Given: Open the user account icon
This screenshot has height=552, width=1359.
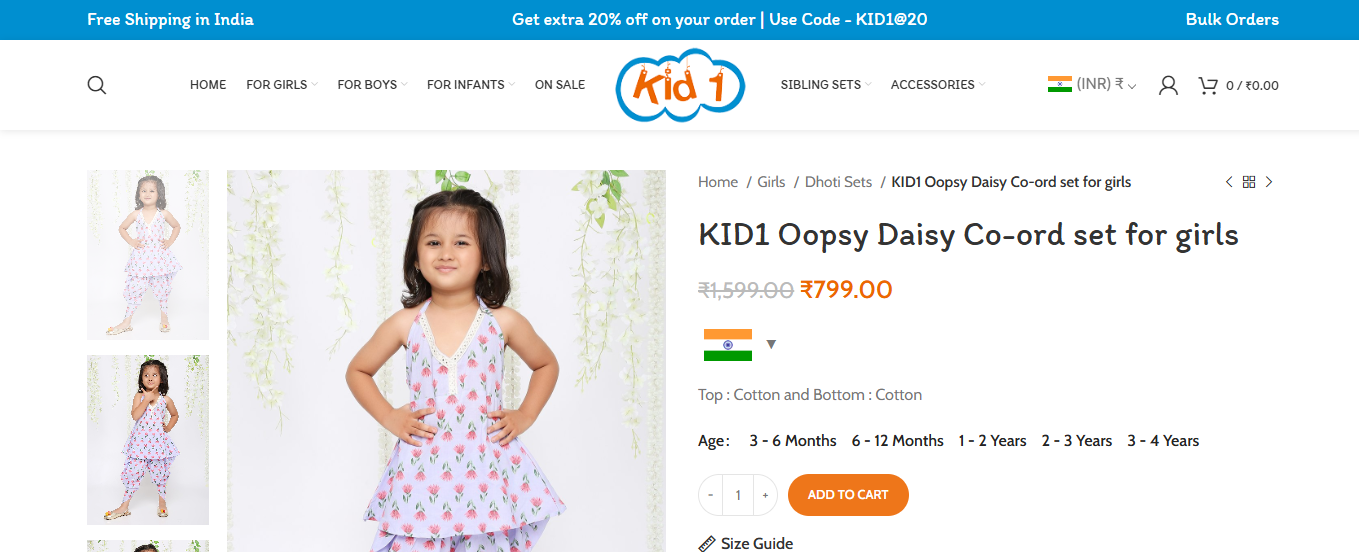Looking at the screenshot, I should pyautogui.click(x=1168, y=85).
